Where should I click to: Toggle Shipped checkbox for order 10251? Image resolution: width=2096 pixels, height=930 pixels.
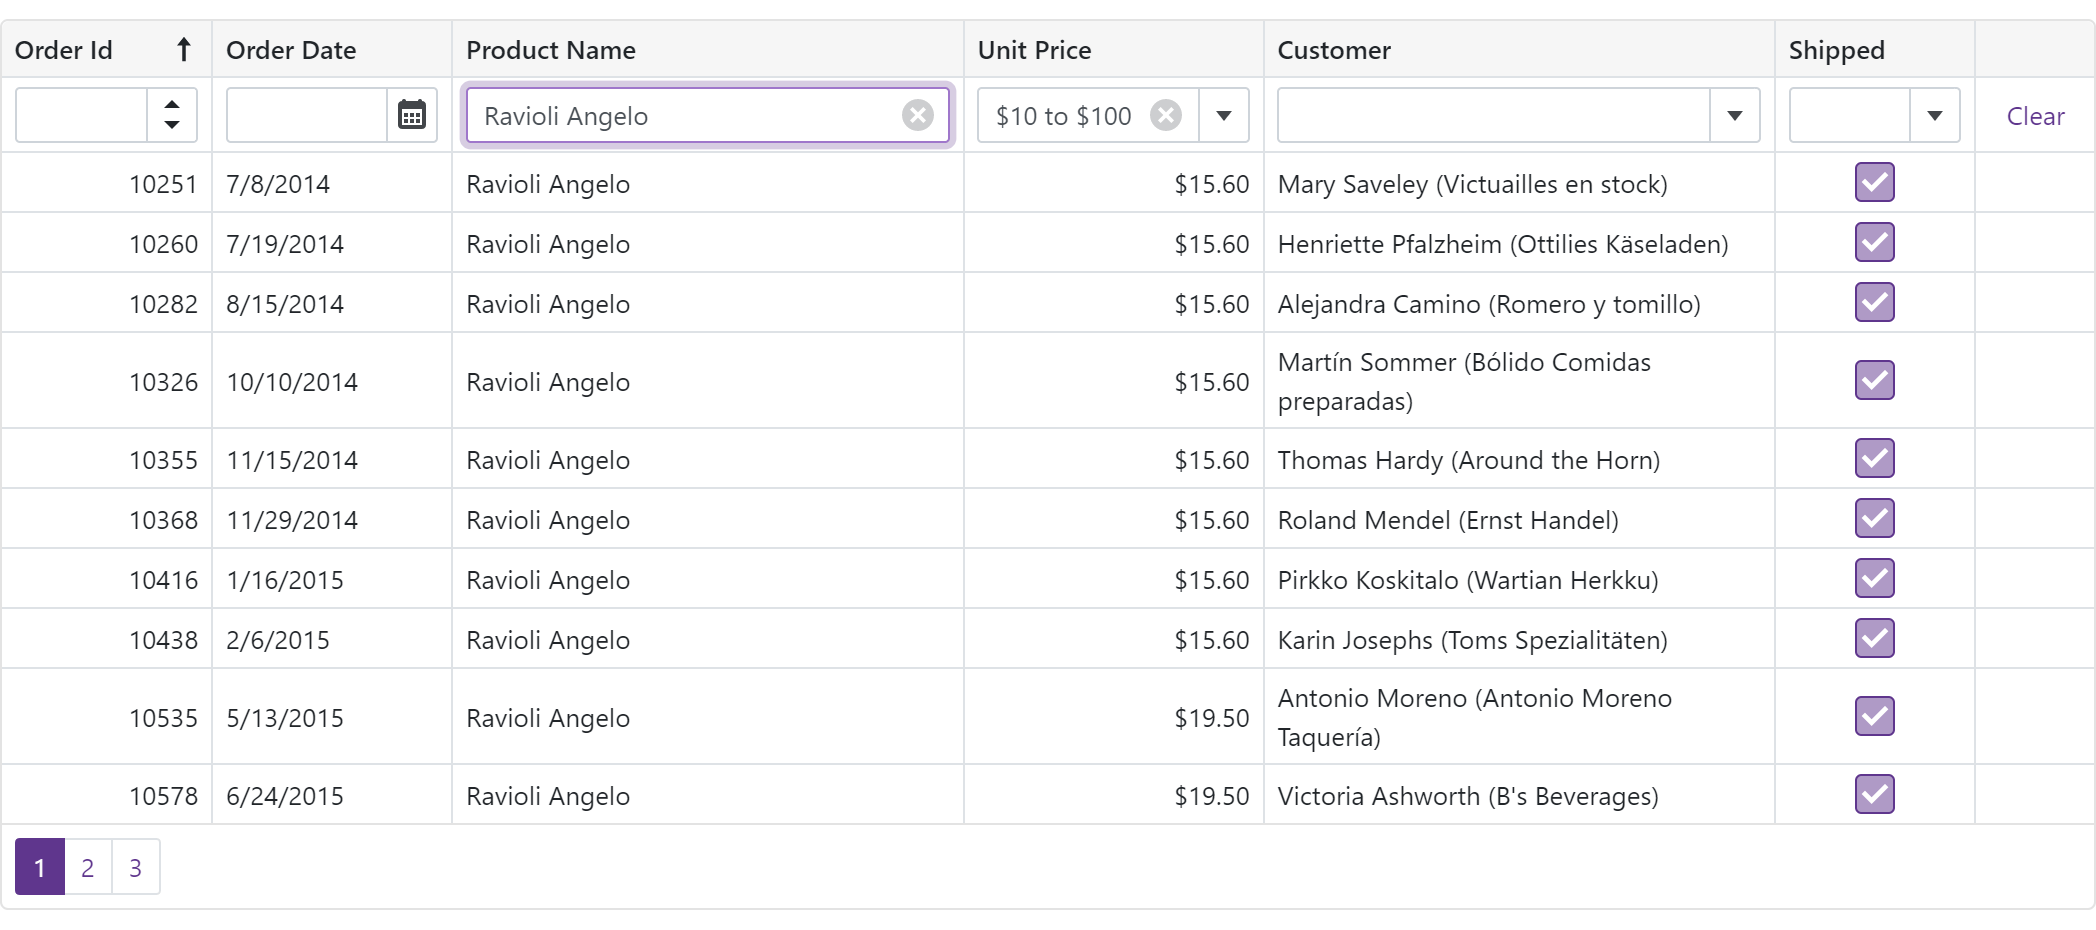coord(1874,183)
